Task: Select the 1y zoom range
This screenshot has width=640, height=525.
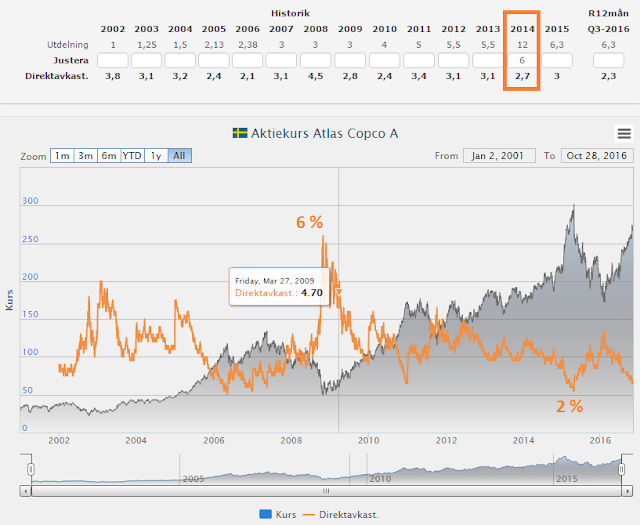Action: [x=156, y=156]
